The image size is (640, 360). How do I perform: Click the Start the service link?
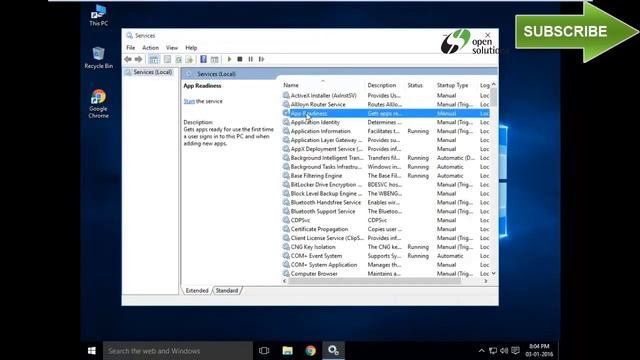point(189,101)
